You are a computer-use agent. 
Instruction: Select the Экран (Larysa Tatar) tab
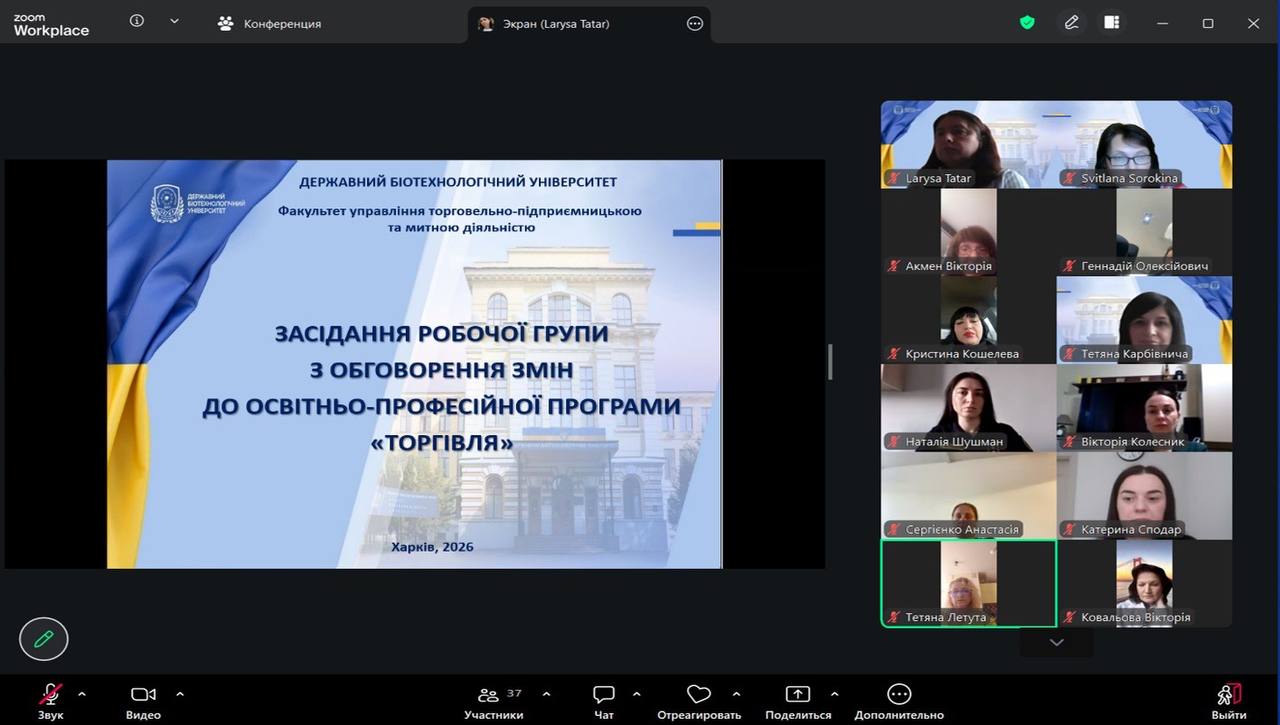coord(556,23)
